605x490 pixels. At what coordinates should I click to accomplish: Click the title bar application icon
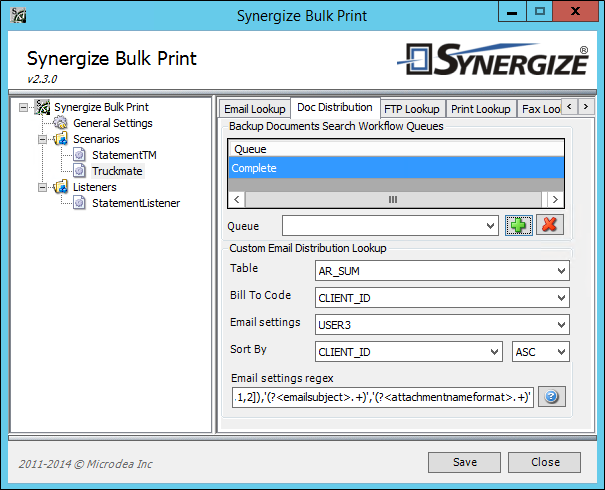18,15
